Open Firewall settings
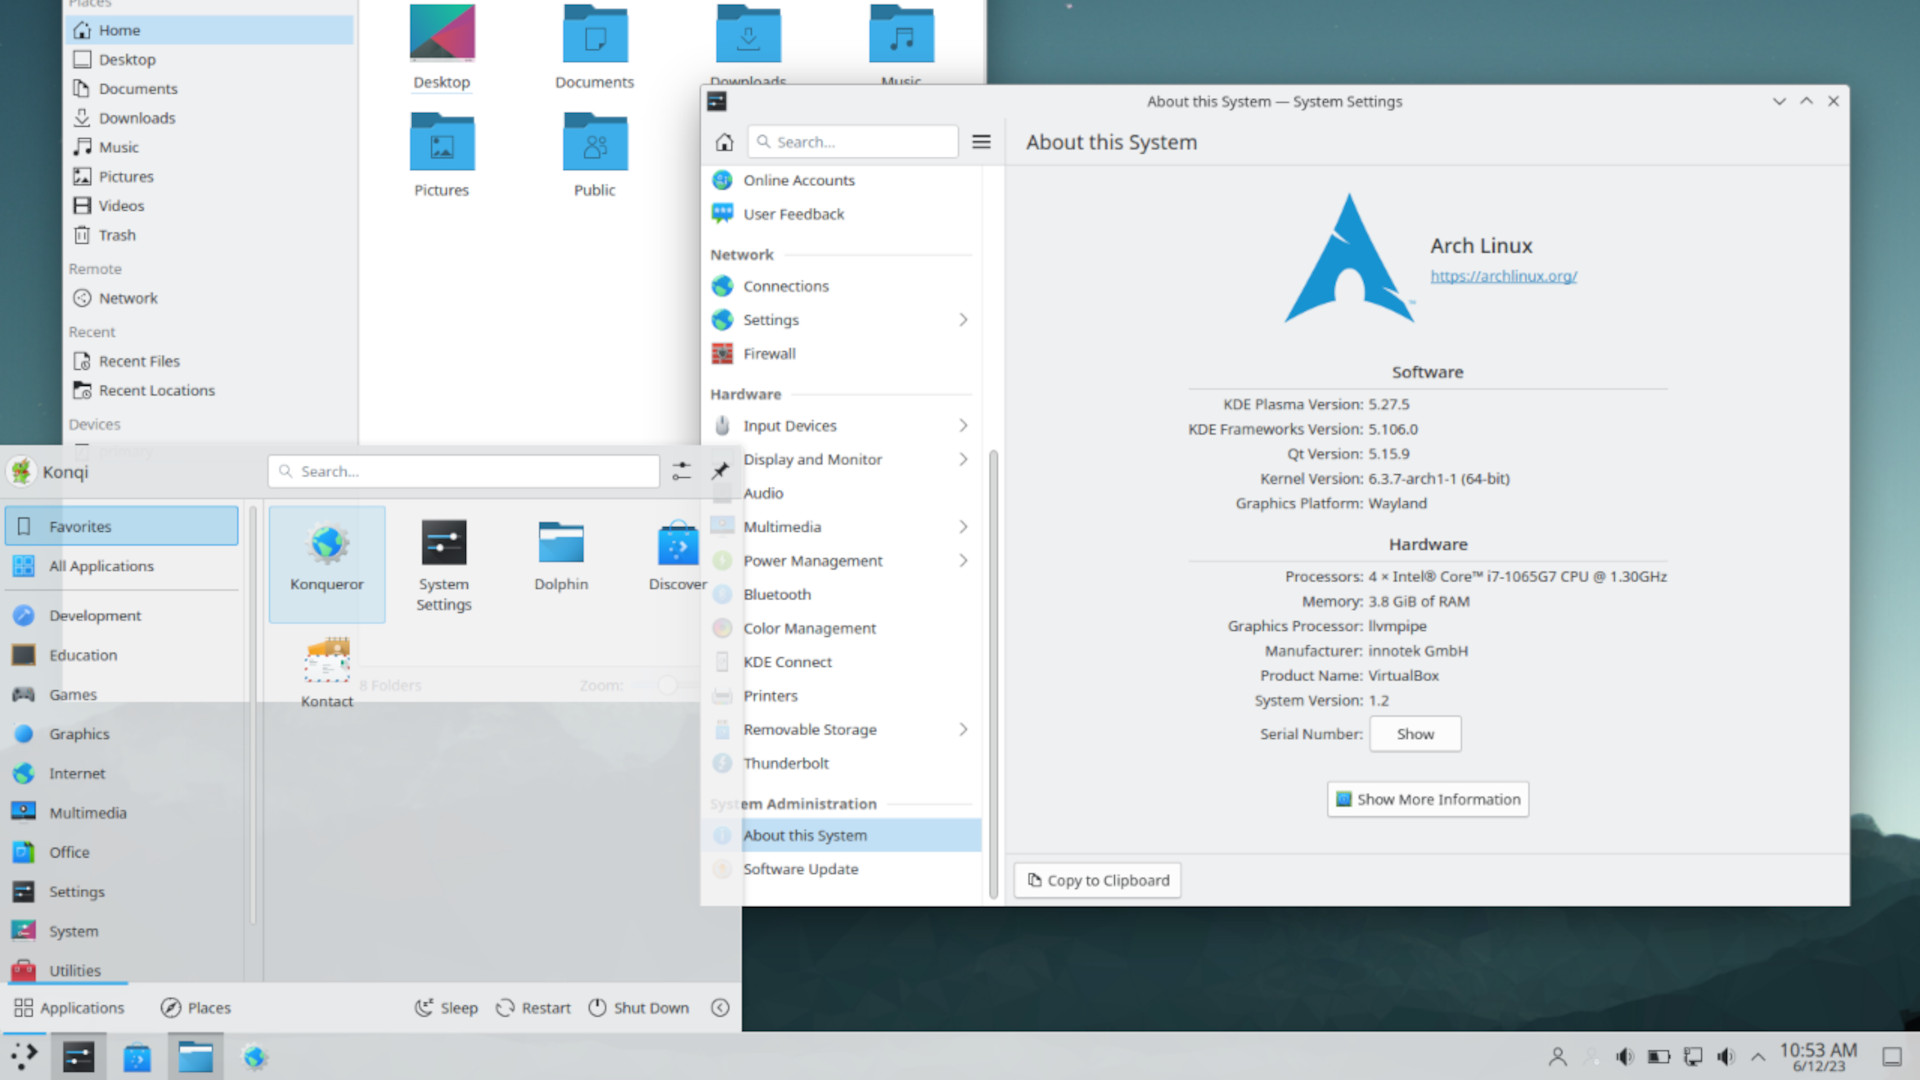Screen dimensions: 1920x1080 842,354
